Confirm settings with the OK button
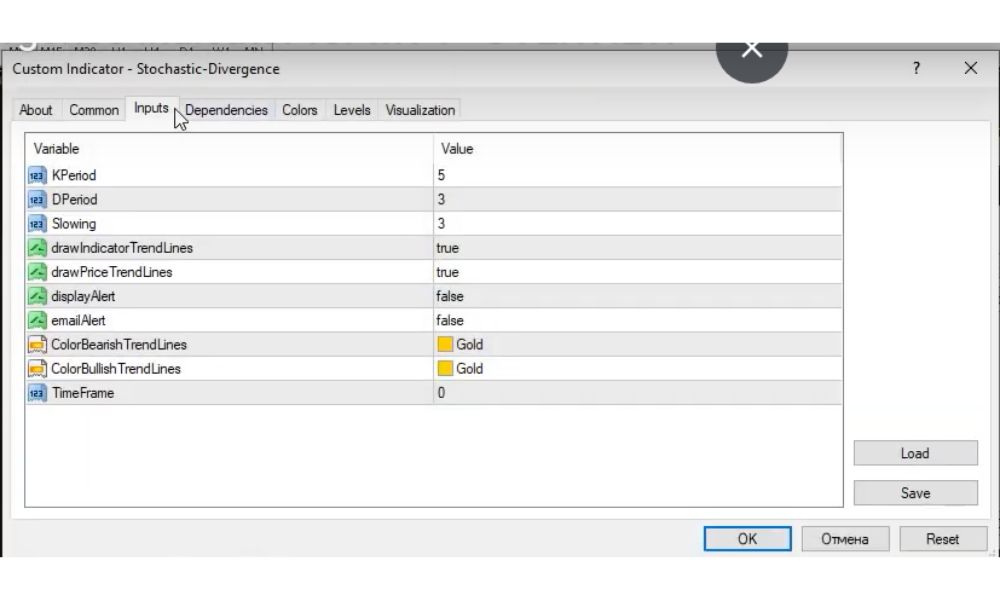This screenshot has width=1000, height=600. (x=747, y=539)
